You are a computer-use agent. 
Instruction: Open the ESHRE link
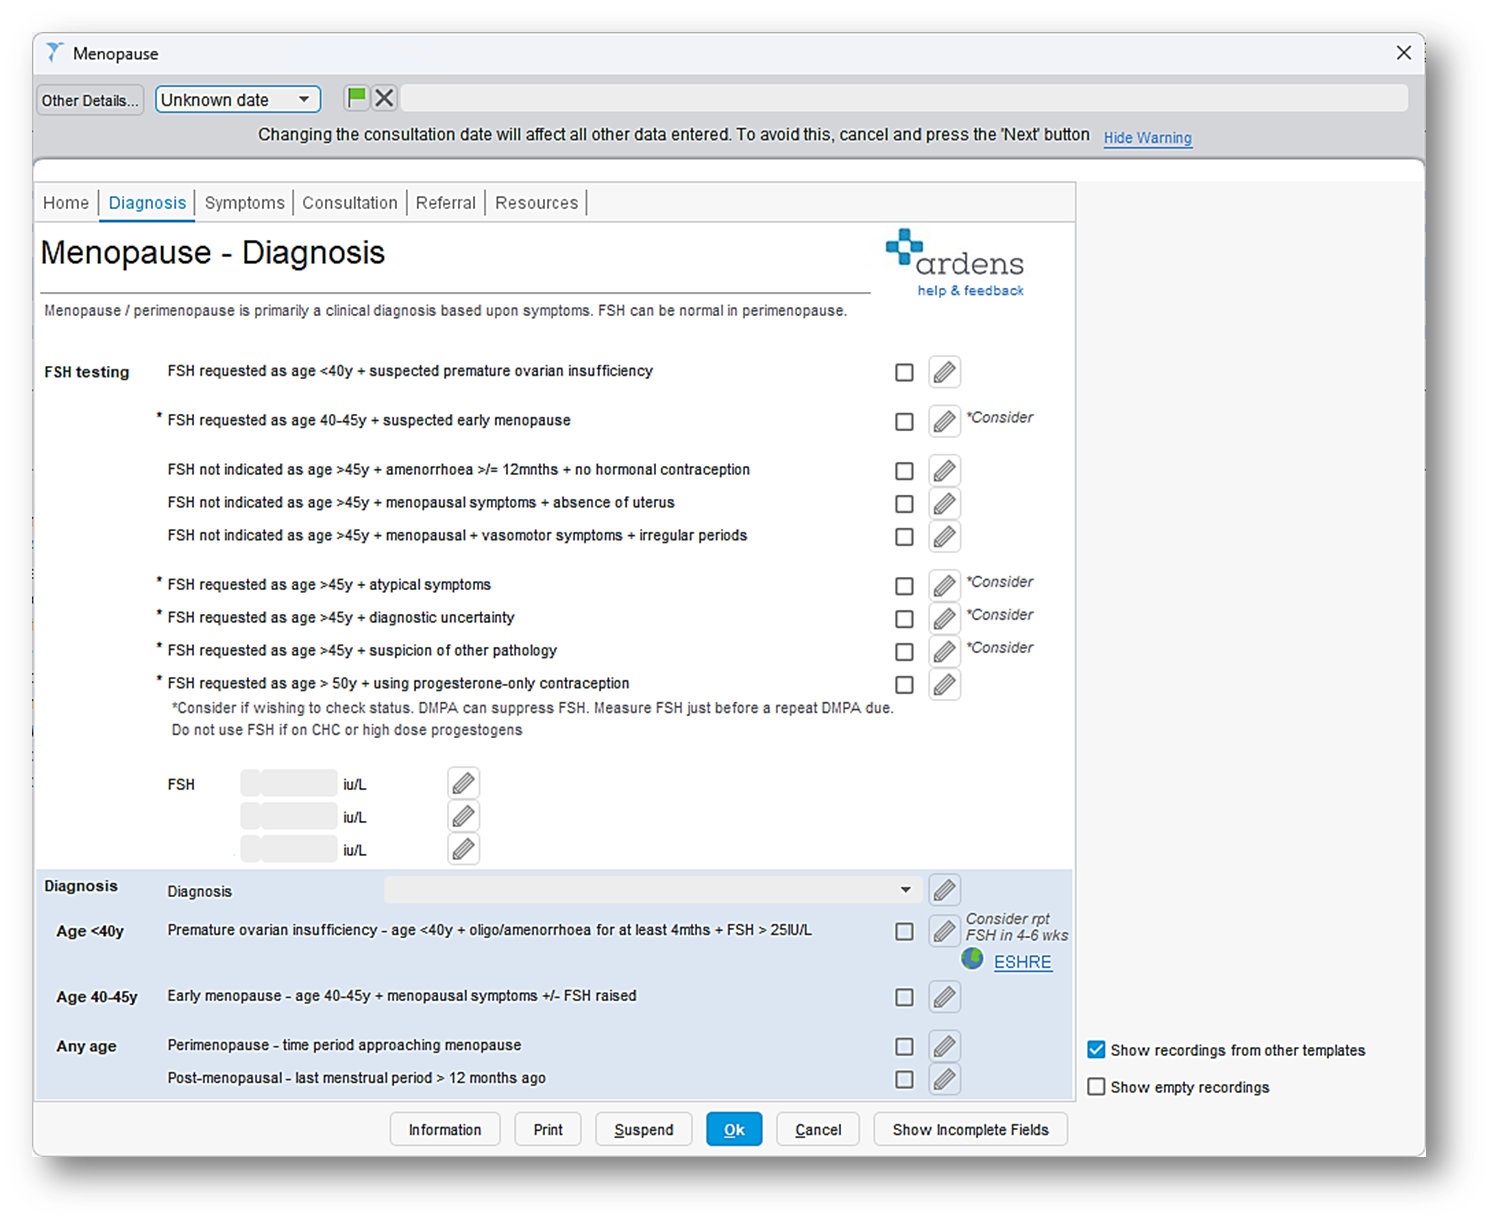[x=1022, y=962]
